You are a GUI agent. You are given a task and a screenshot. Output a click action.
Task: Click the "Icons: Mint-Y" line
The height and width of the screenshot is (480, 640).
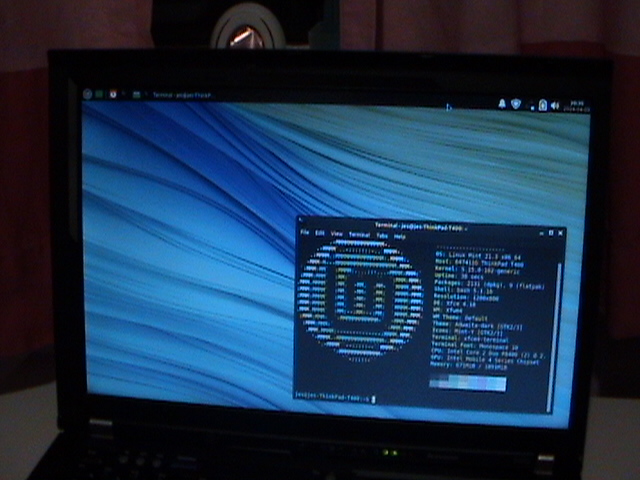[468, 332]
